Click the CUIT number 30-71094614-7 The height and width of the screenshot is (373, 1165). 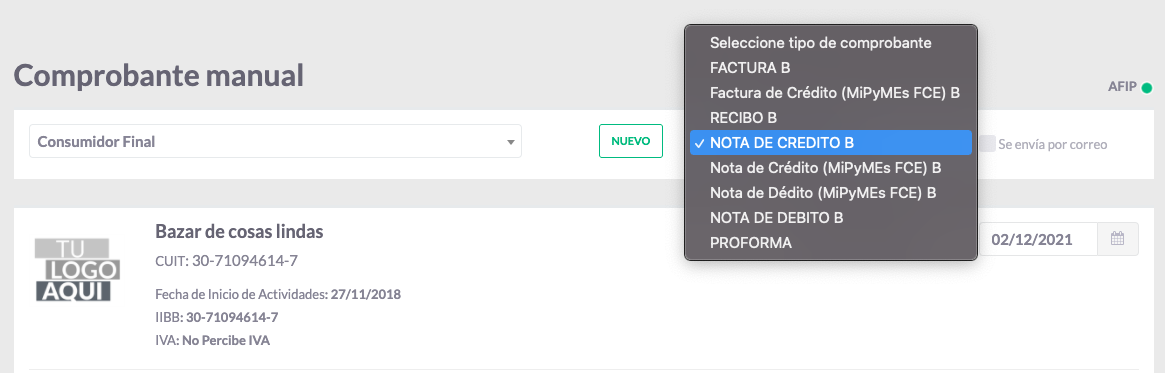pyautogui.click(x=246, y=261)
